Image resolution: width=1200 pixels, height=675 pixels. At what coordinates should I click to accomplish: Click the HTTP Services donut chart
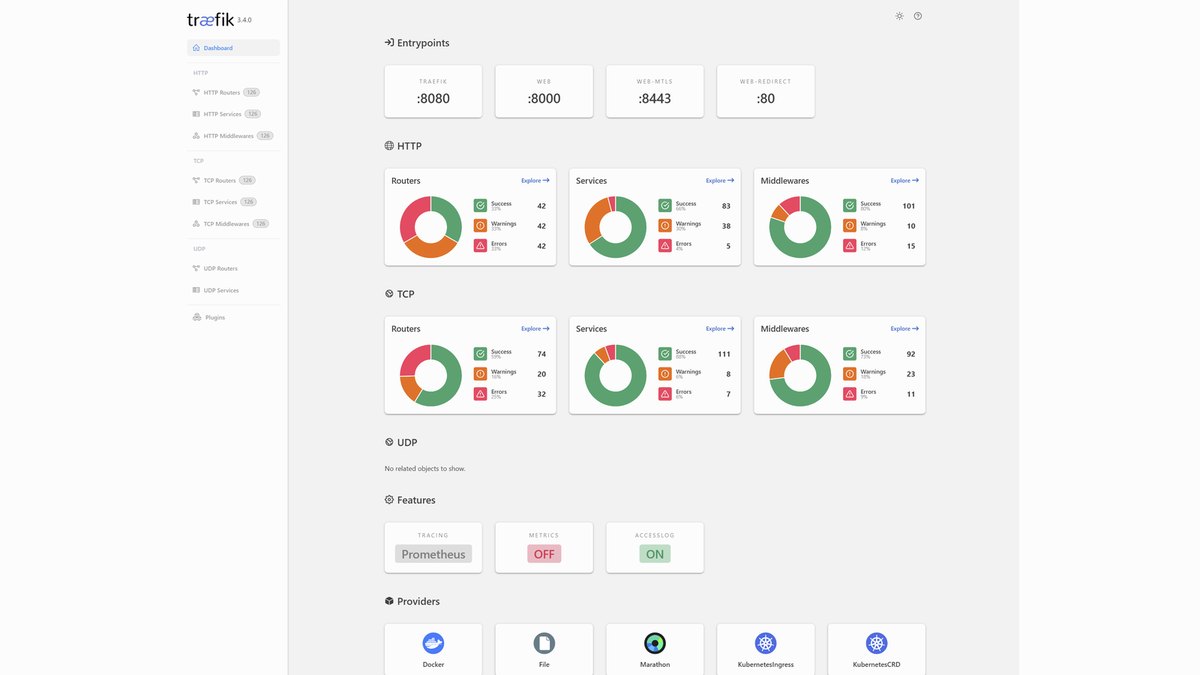click(615, 227)
